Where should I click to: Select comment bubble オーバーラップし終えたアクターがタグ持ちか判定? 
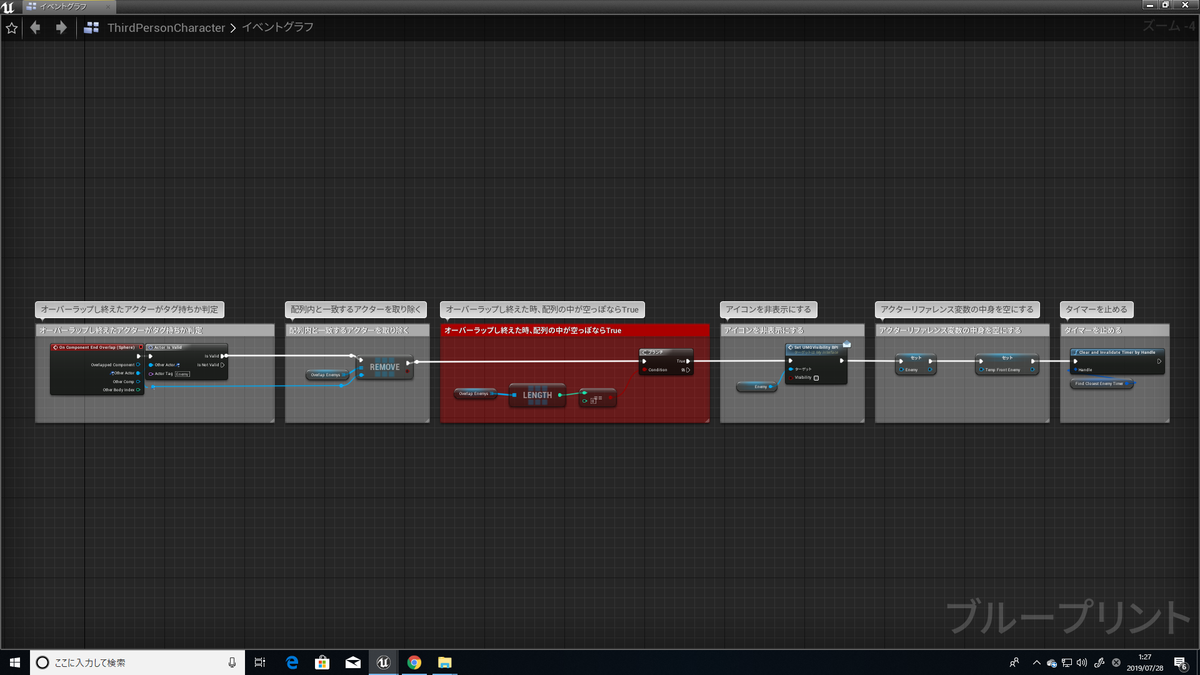[x=129, y=309]
